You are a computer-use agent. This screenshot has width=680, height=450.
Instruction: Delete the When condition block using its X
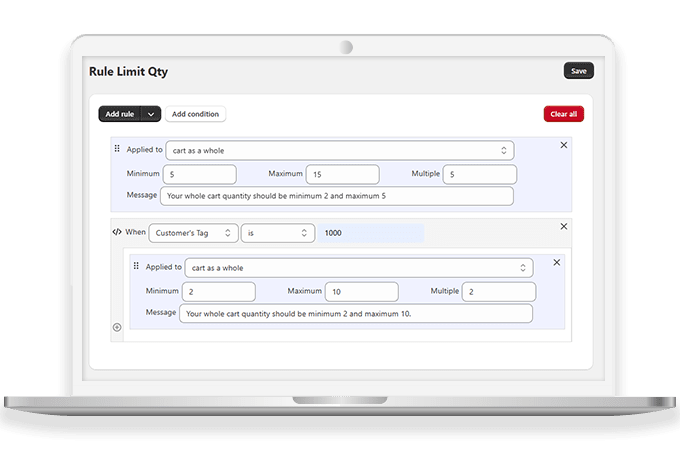tap(563, 226)
